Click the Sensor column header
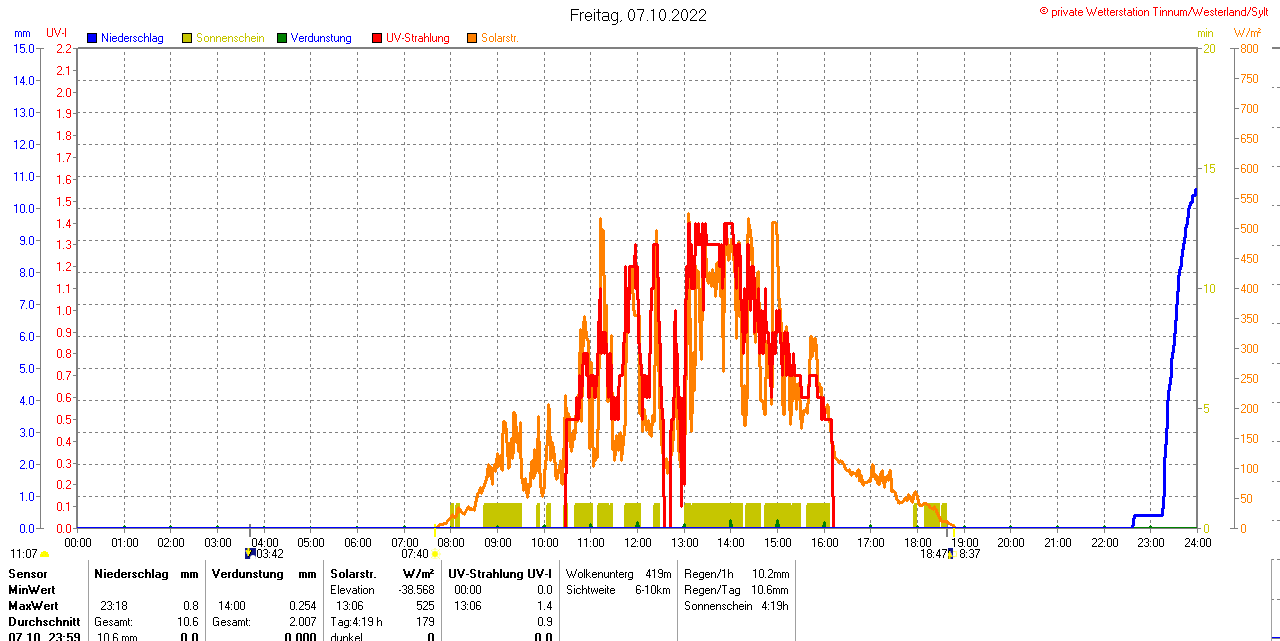This screenshot has width=1280, height=641. click(27, 574)
